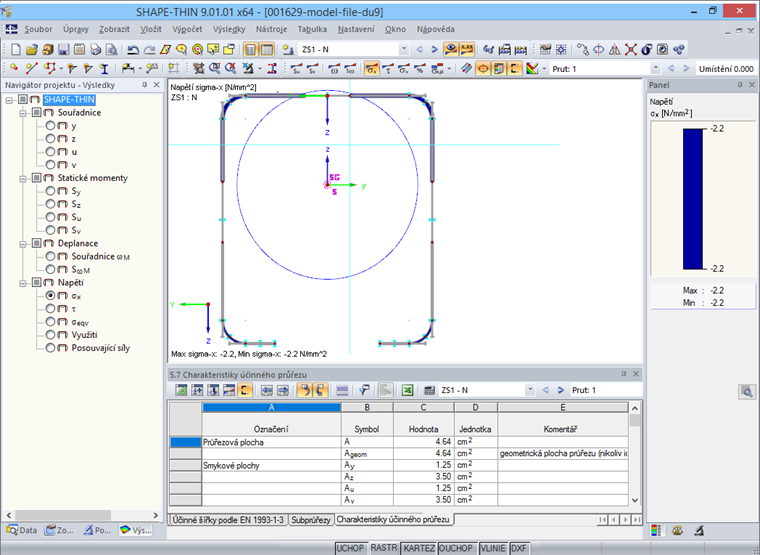Viewport: 760px width, 555px height.
Task: Click the Excel export icon in table toolbar
Action: 408,390
